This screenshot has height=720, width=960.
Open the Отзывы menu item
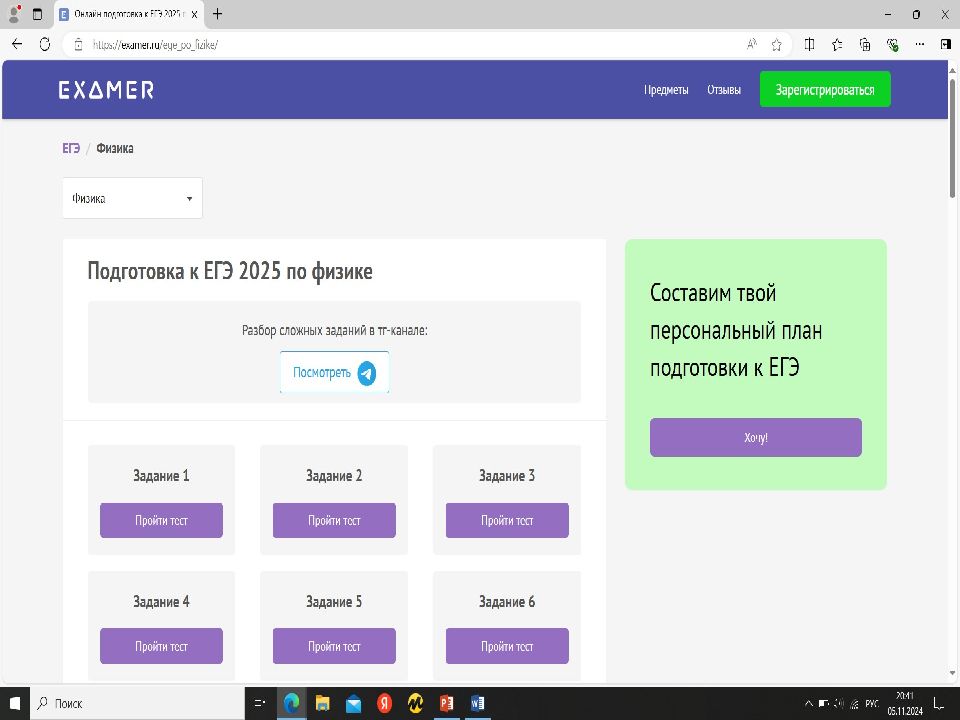point(724,90)
